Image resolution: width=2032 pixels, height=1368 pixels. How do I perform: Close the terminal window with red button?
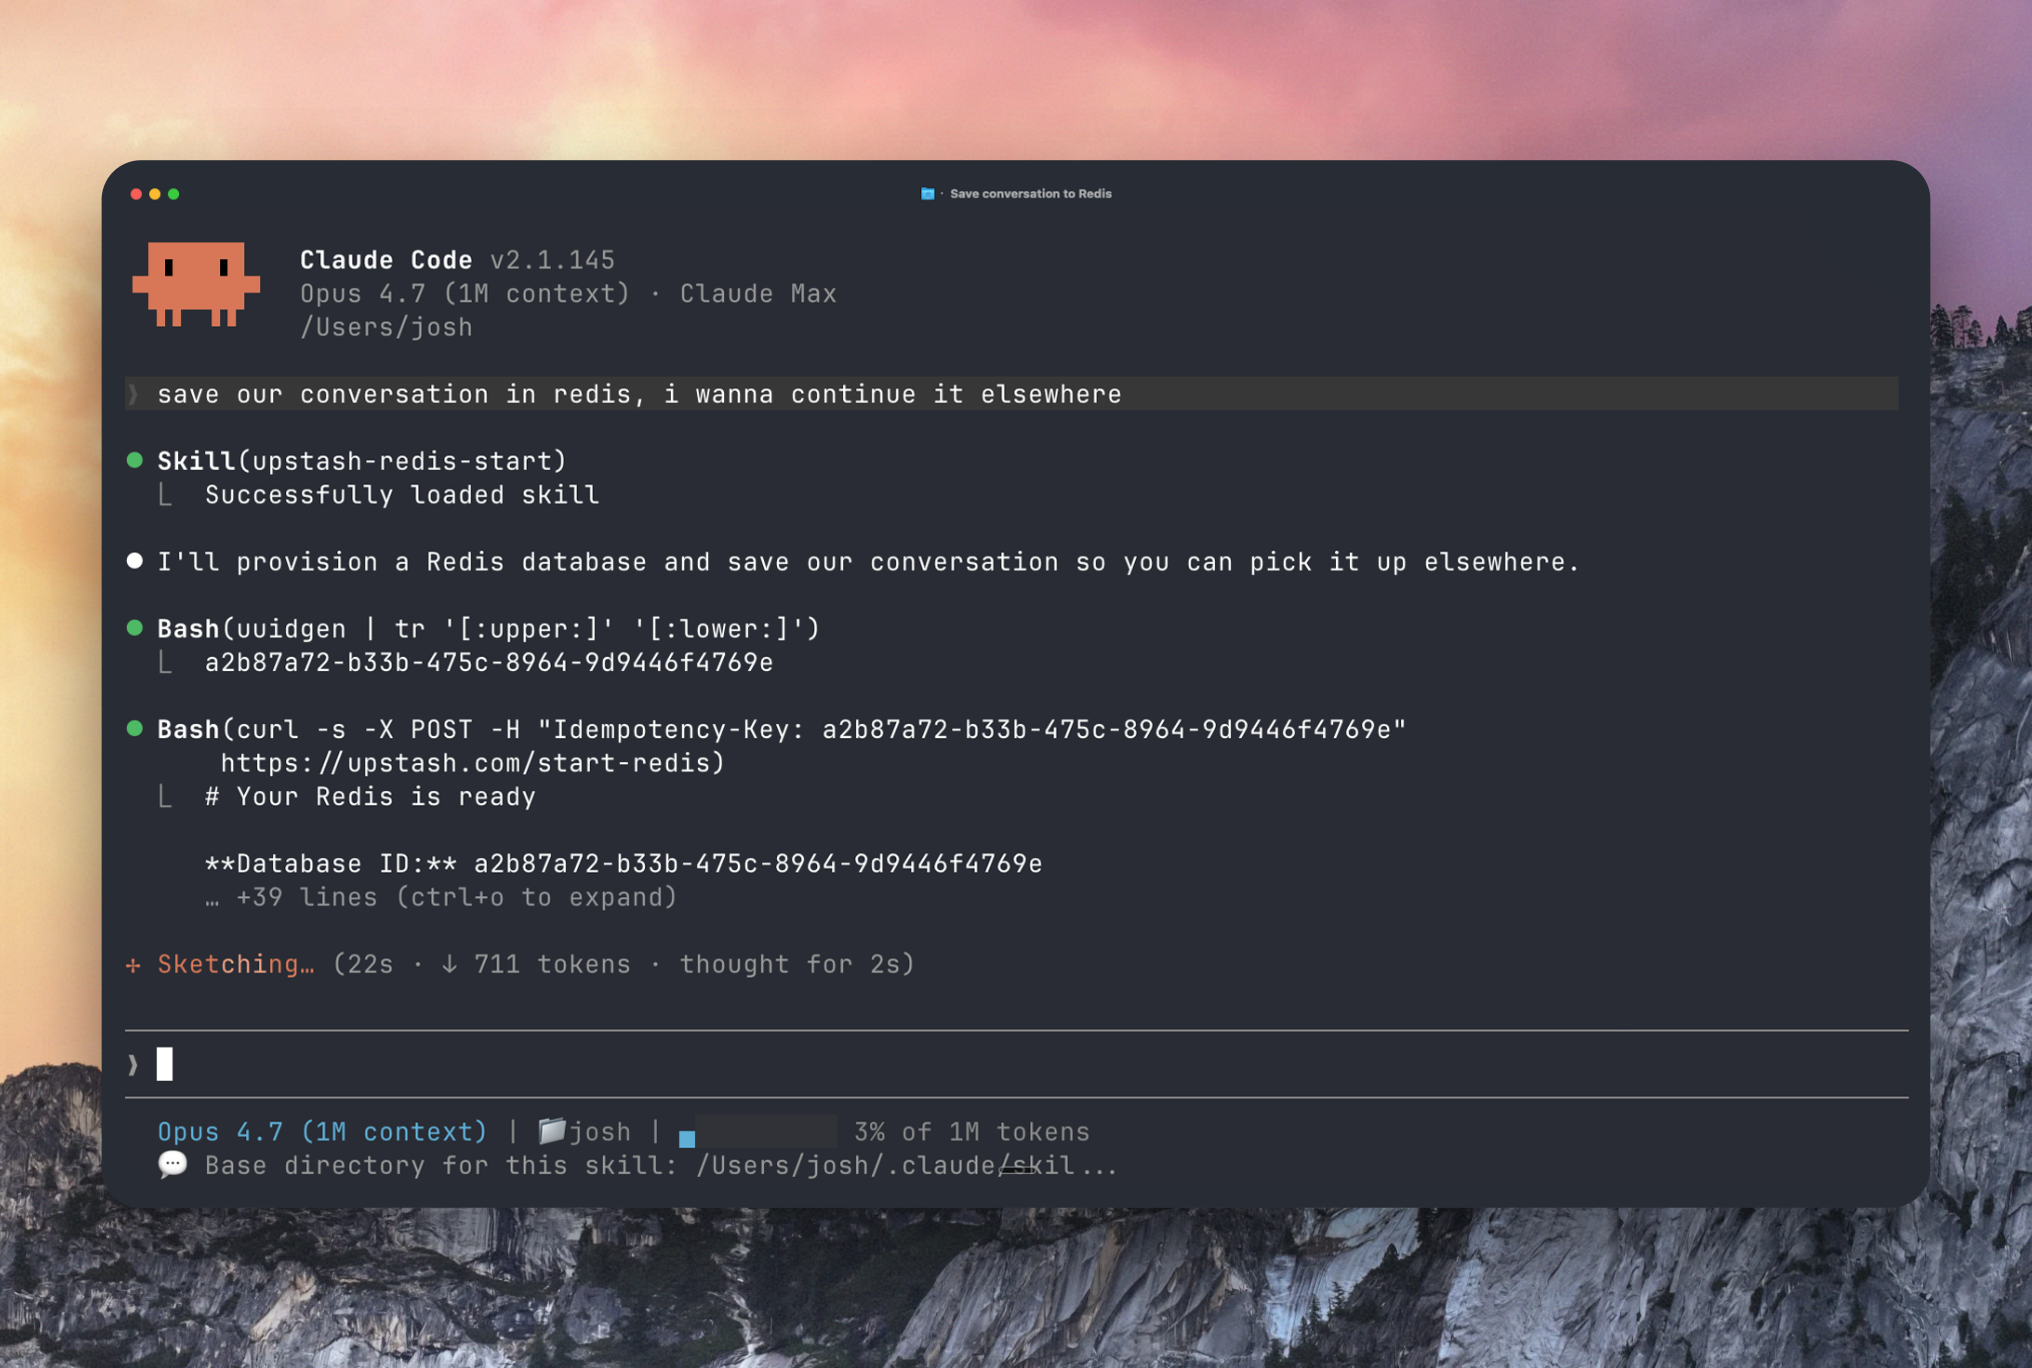coord(136,194)
